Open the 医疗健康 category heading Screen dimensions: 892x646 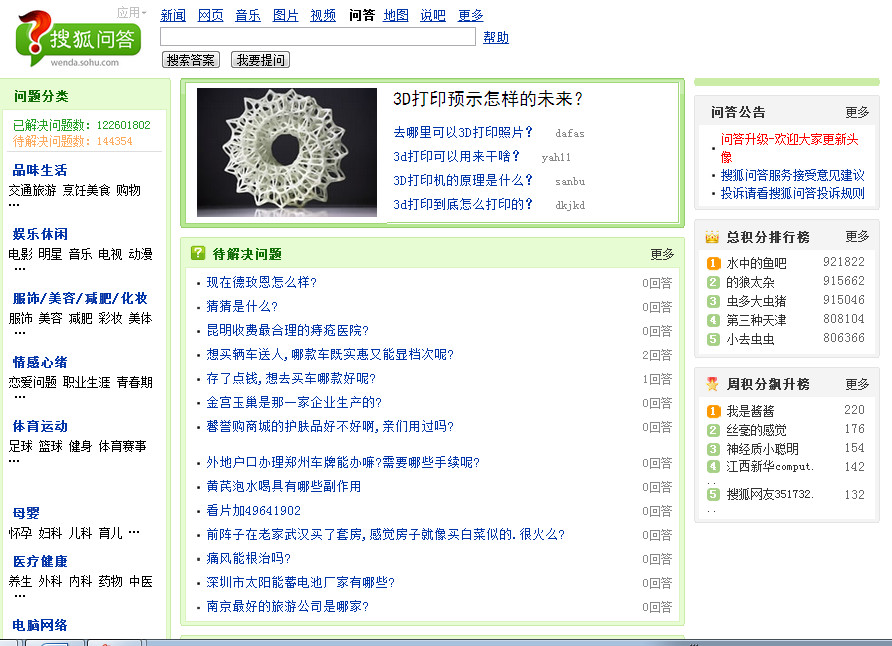[40, 561]
